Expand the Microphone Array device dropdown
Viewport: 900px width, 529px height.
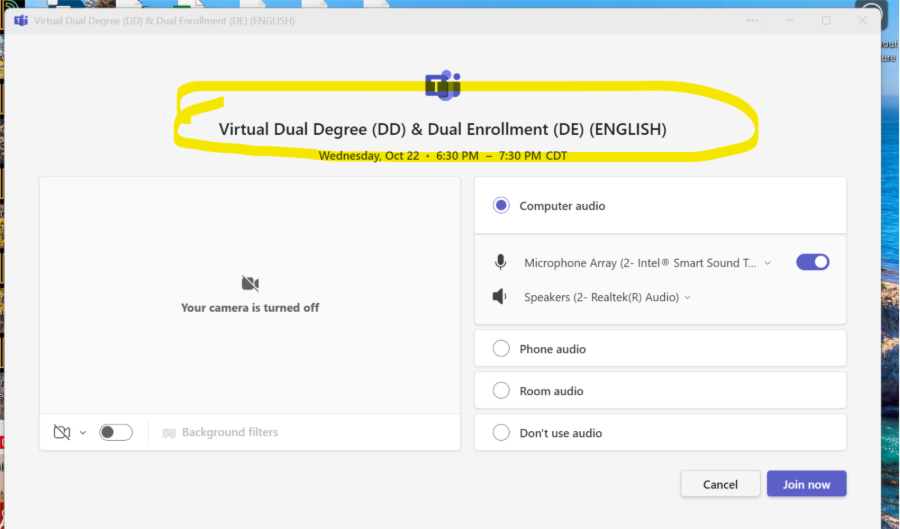click(x=767, y=263)
